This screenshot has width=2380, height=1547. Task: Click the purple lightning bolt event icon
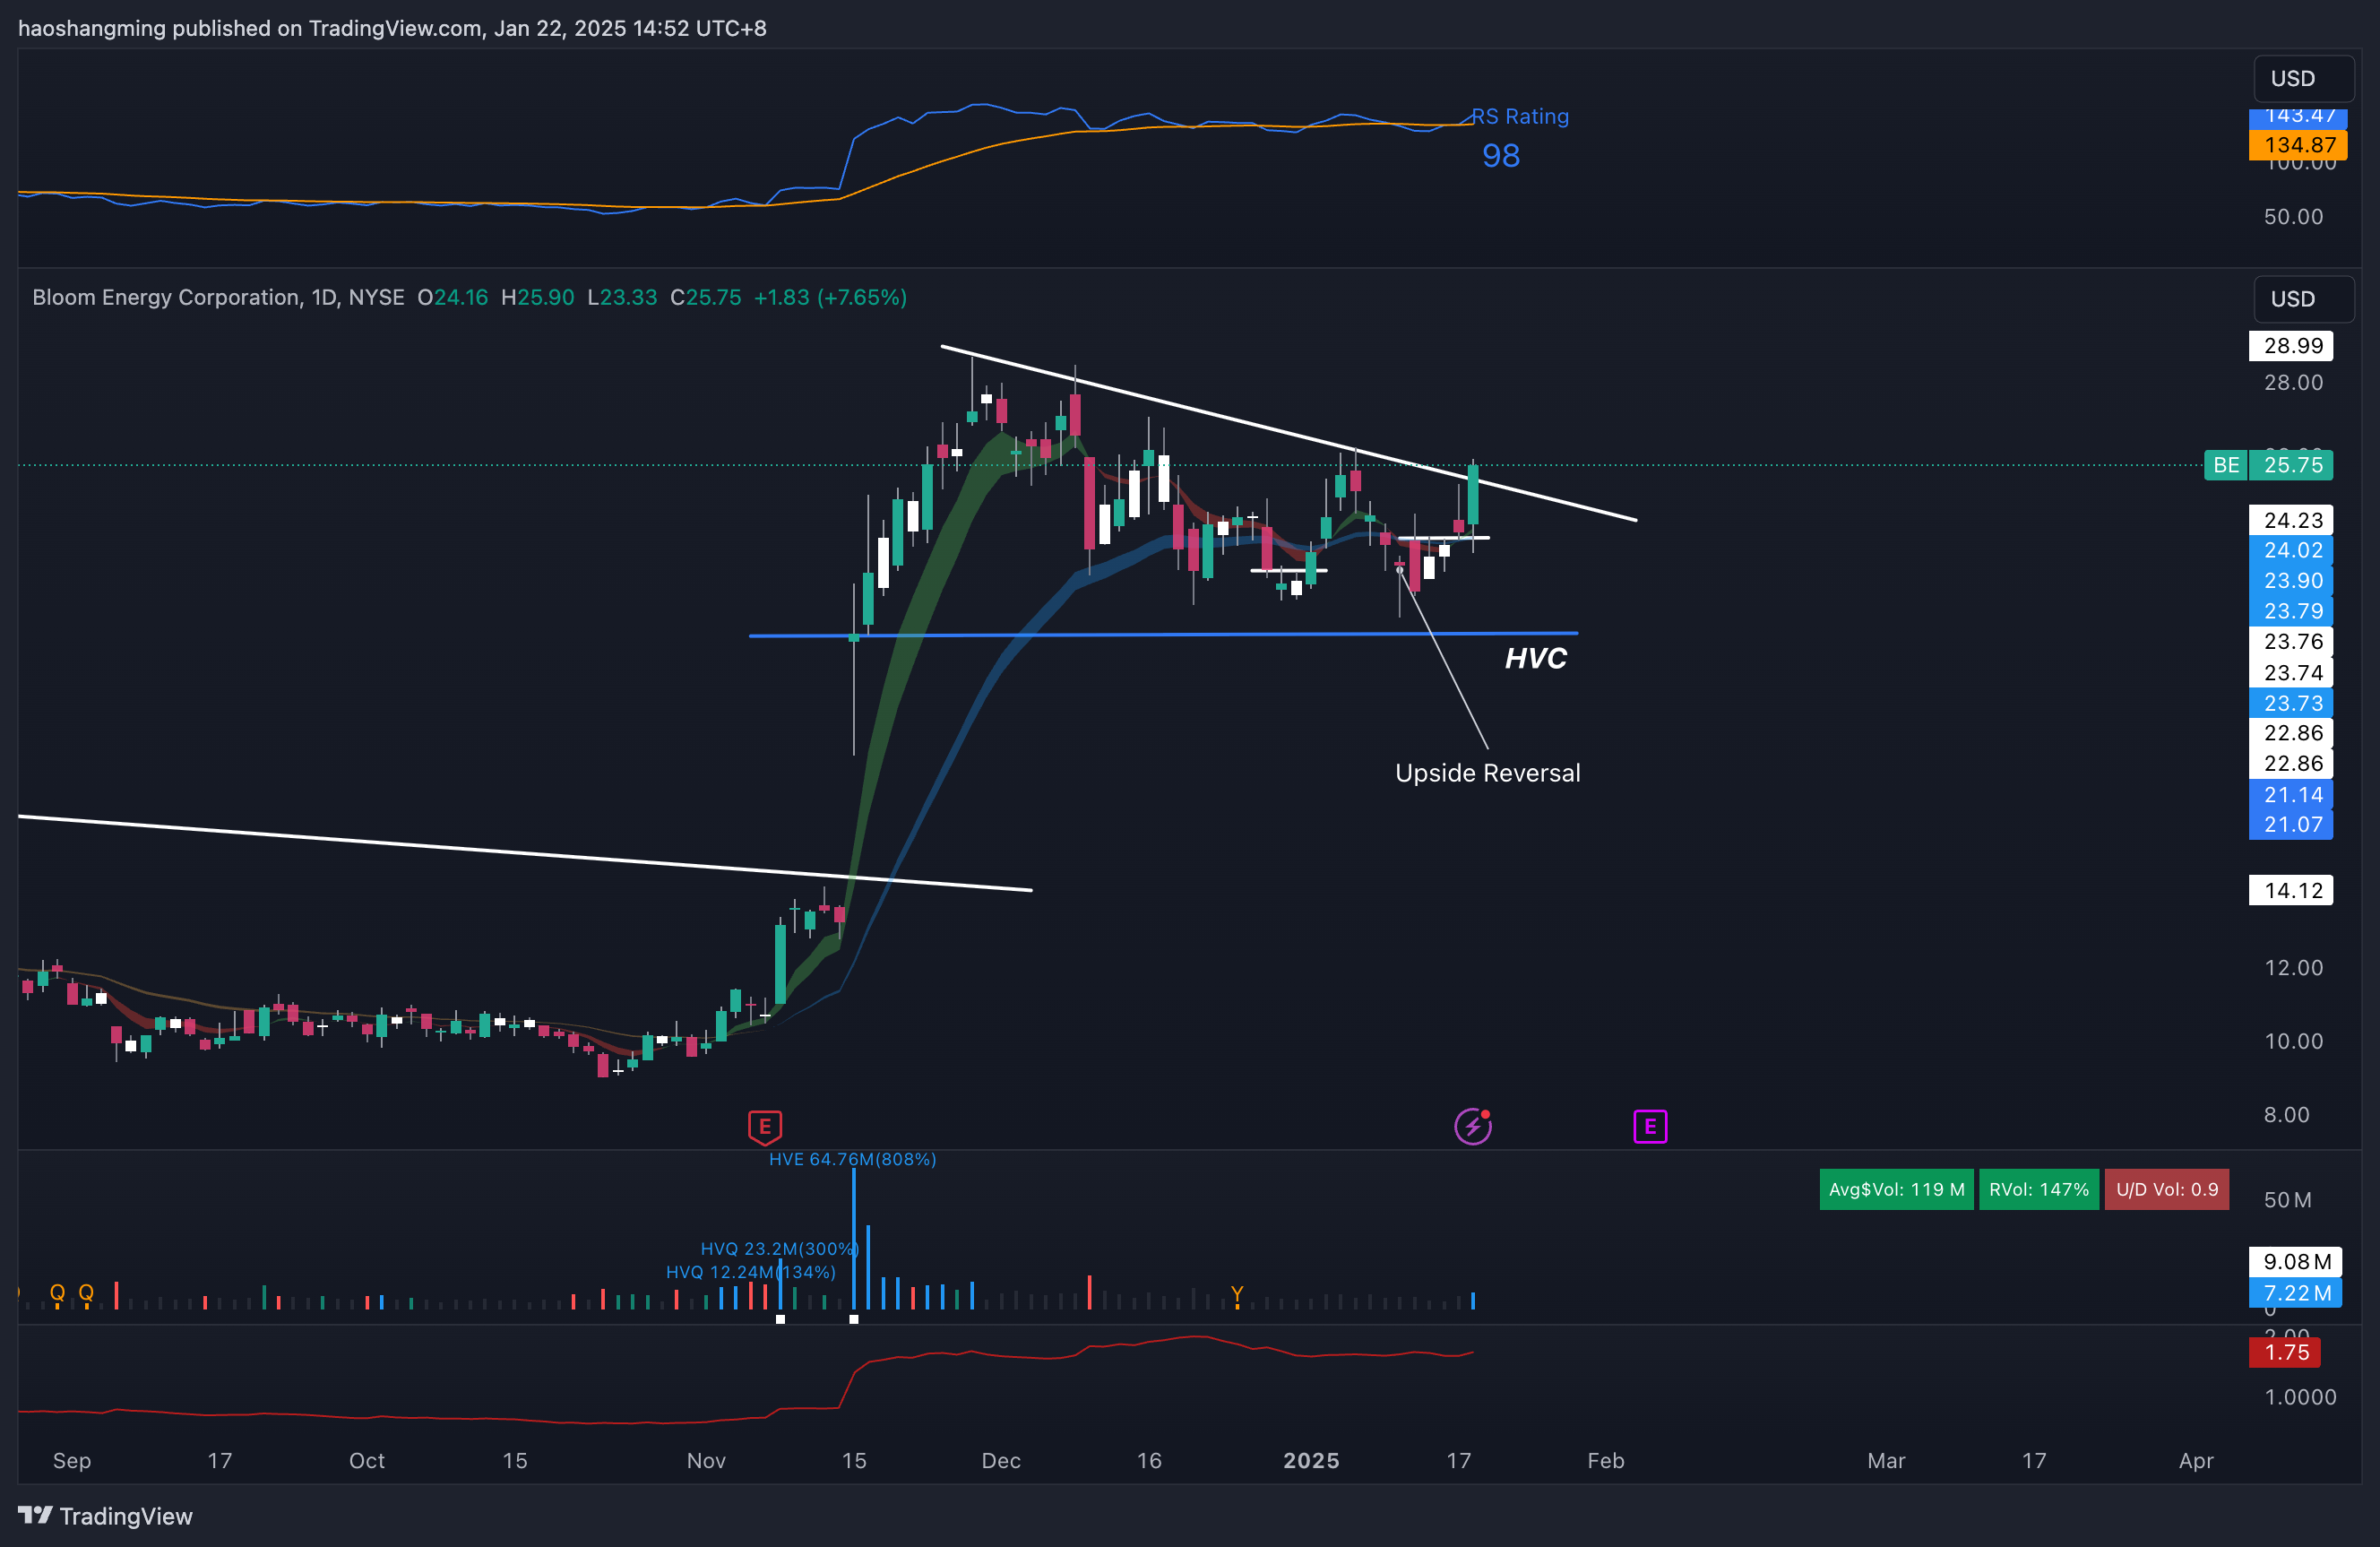tap(1472, 1126)
